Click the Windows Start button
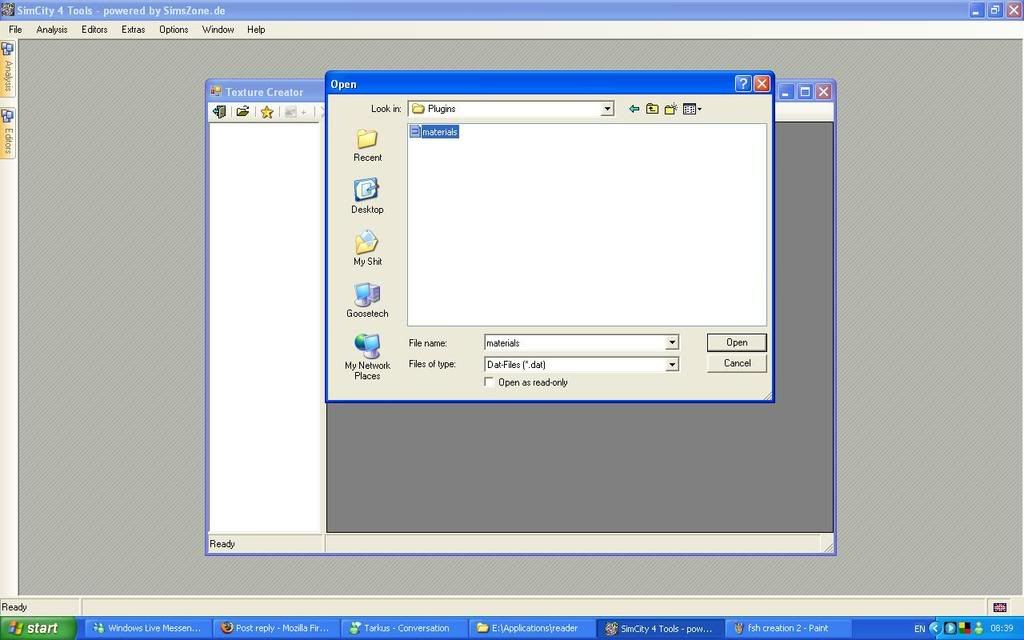This screenshot has height=640, width=1024. [37, 628]
